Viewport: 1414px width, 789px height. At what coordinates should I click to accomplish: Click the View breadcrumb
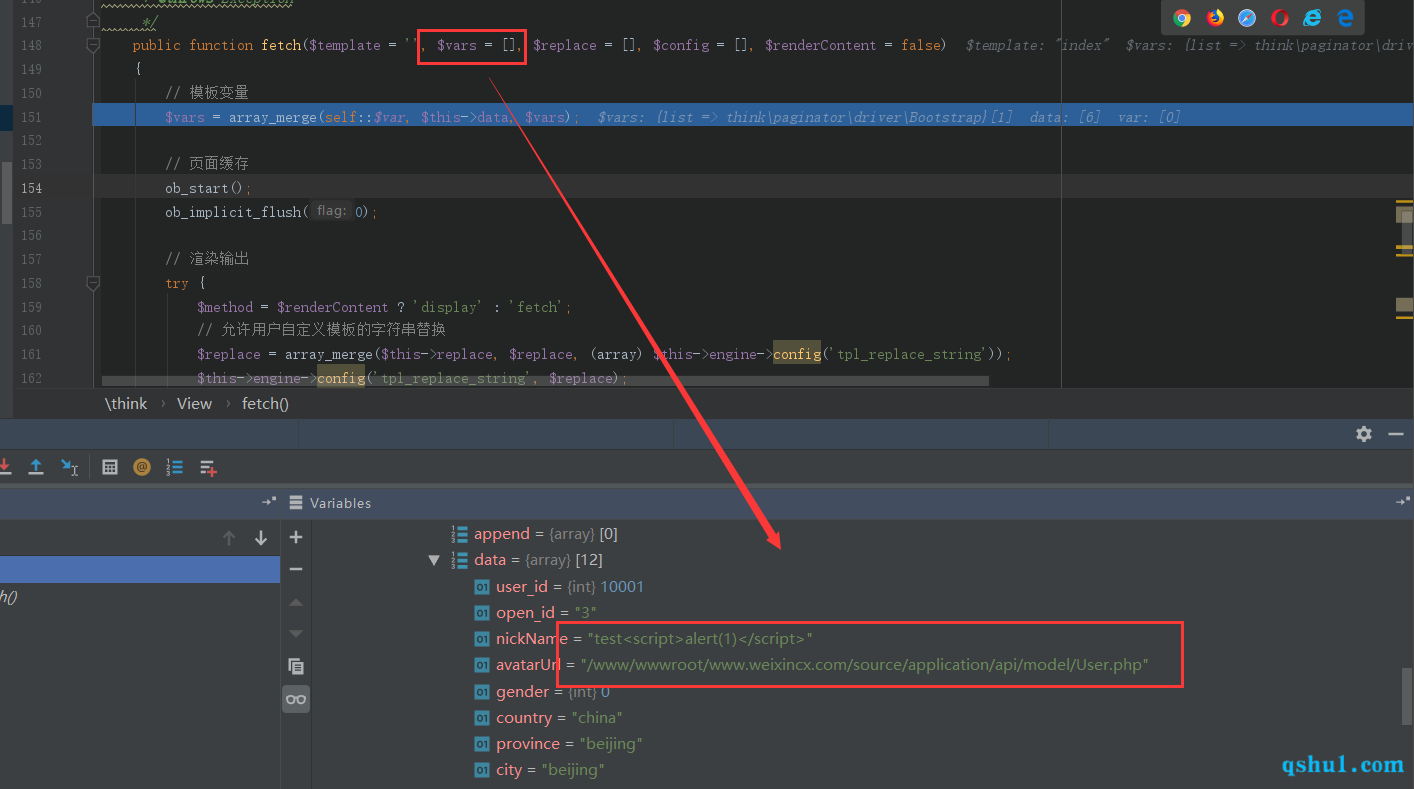pos(194,404)
